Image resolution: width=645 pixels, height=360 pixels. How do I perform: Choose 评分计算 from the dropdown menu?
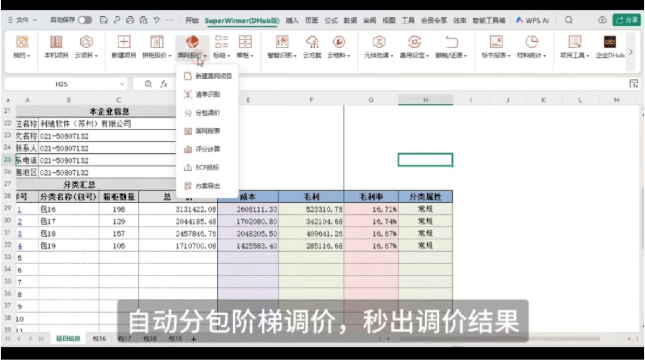click(x=208, y=149)
